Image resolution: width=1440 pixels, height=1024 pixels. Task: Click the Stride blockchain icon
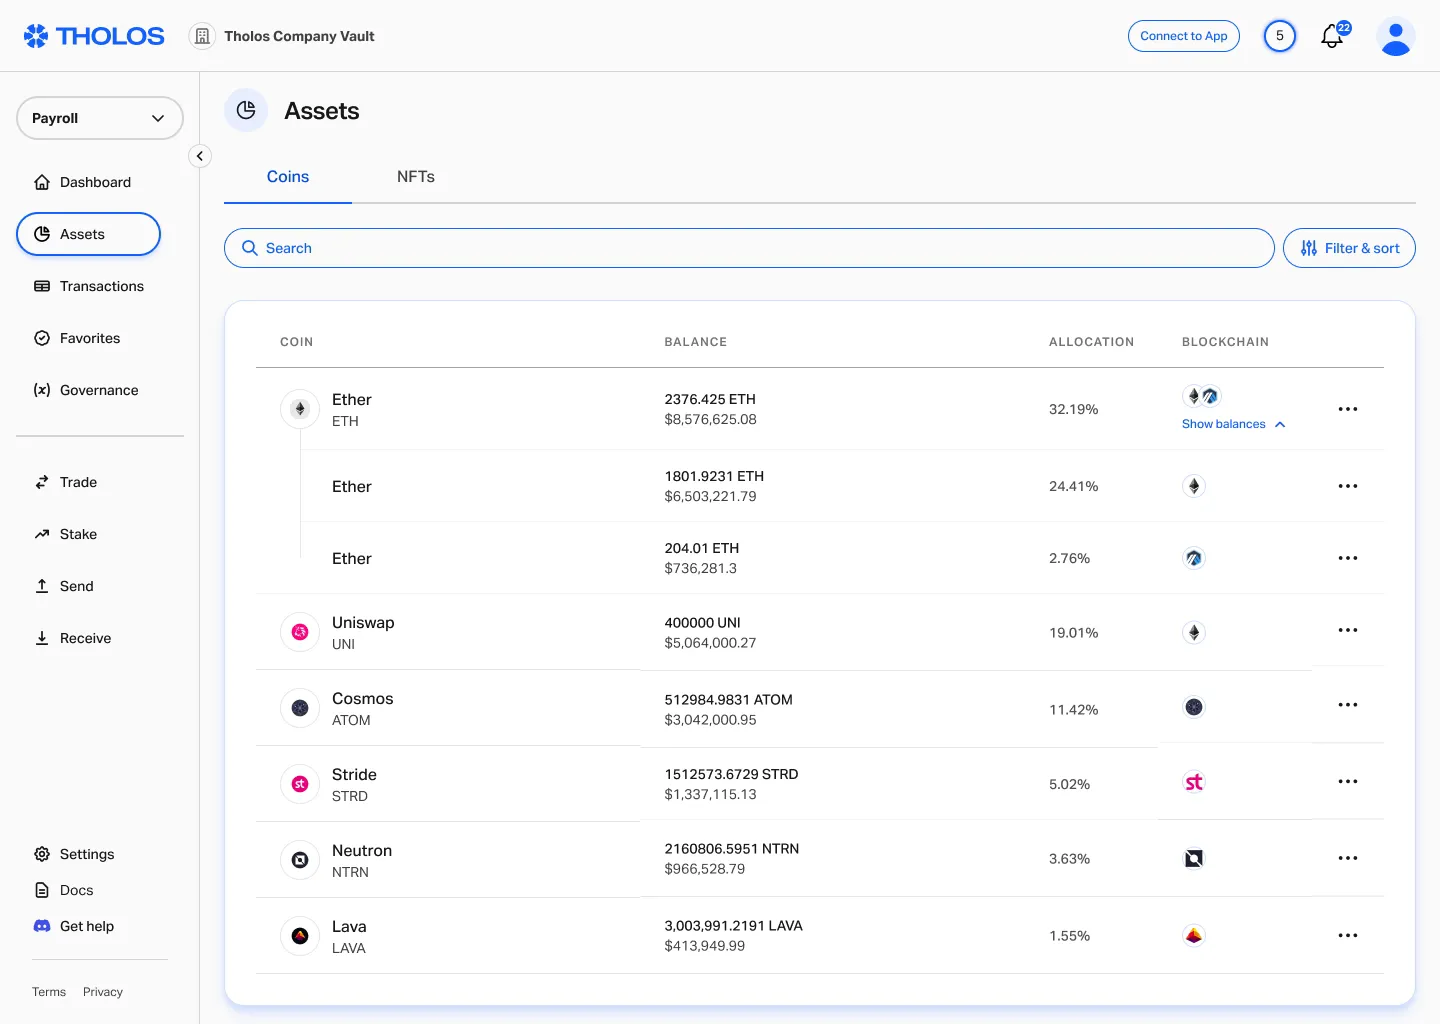tap(1194, 782)
